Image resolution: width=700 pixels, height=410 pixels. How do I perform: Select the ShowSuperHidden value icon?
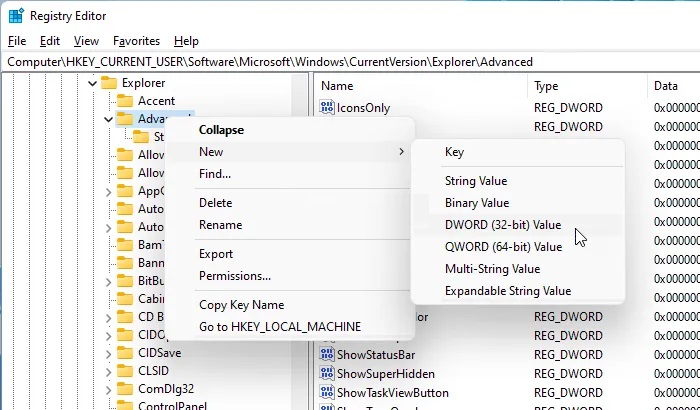pos(327,373)
